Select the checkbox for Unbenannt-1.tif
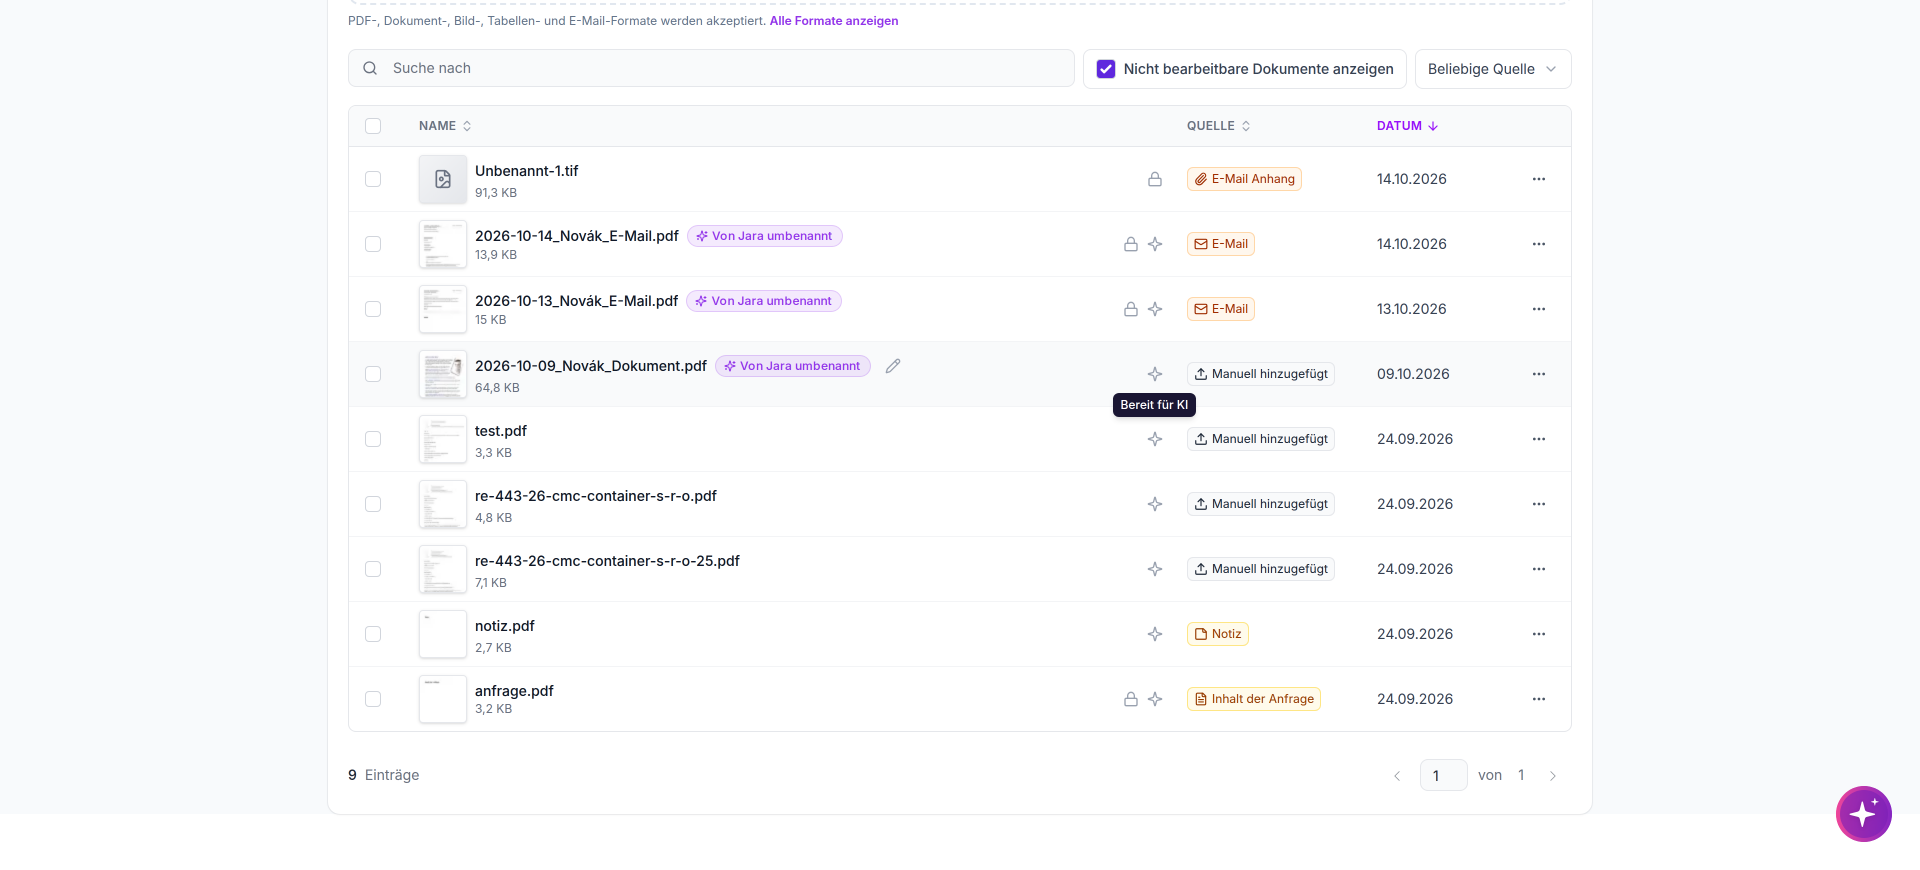1920x870 pixels. [x=373, y=179]
